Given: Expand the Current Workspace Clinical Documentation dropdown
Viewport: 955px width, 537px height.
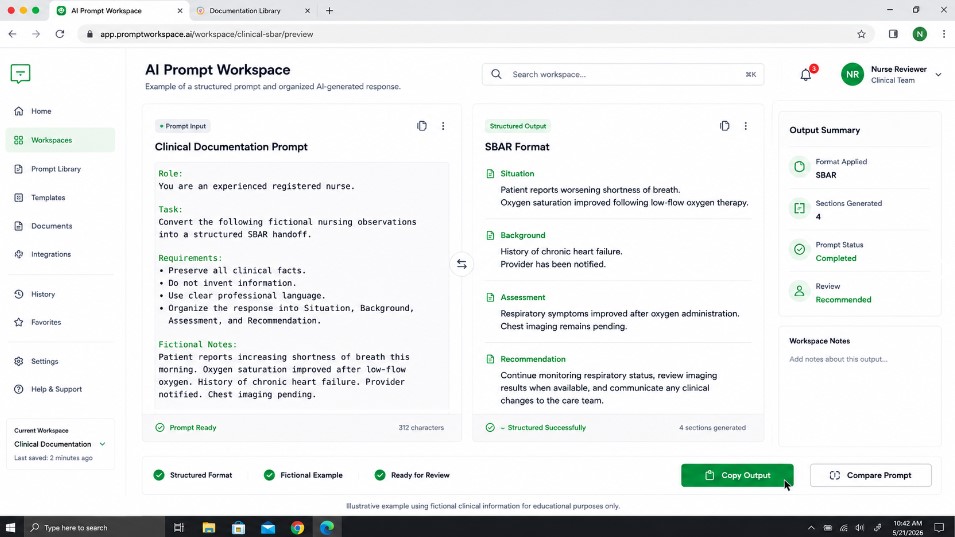Looking at the screenshot, I should (x=102, y=444).
